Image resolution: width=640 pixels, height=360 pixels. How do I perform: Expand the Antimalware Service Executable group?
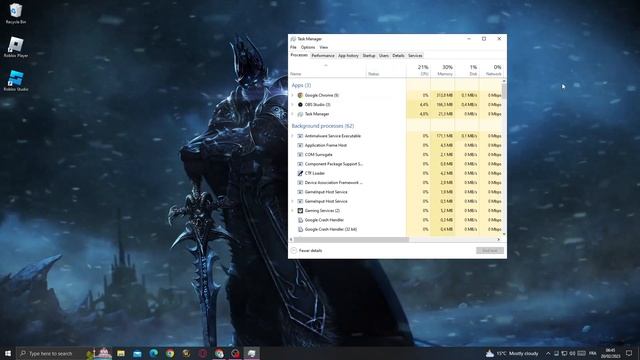pos(292,136)
